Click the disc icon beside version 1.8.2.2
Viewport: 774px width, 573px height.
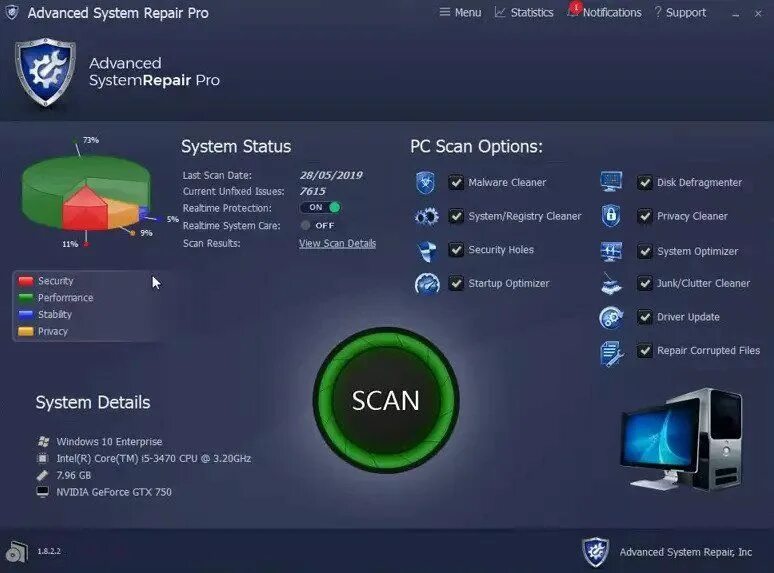click(17, 551)
